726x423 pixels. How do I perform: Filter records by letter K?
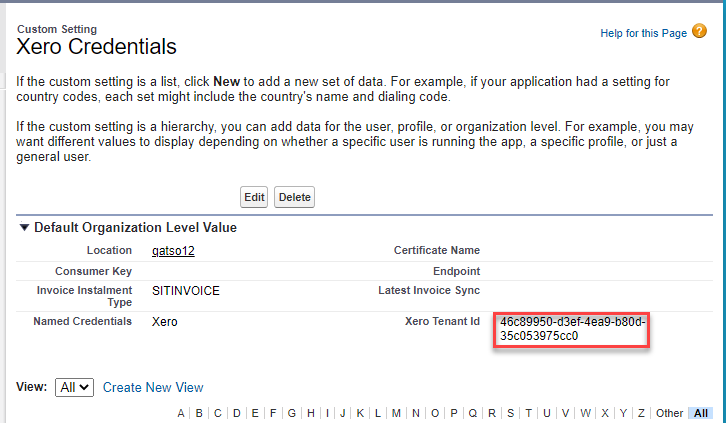pos(360,413)
